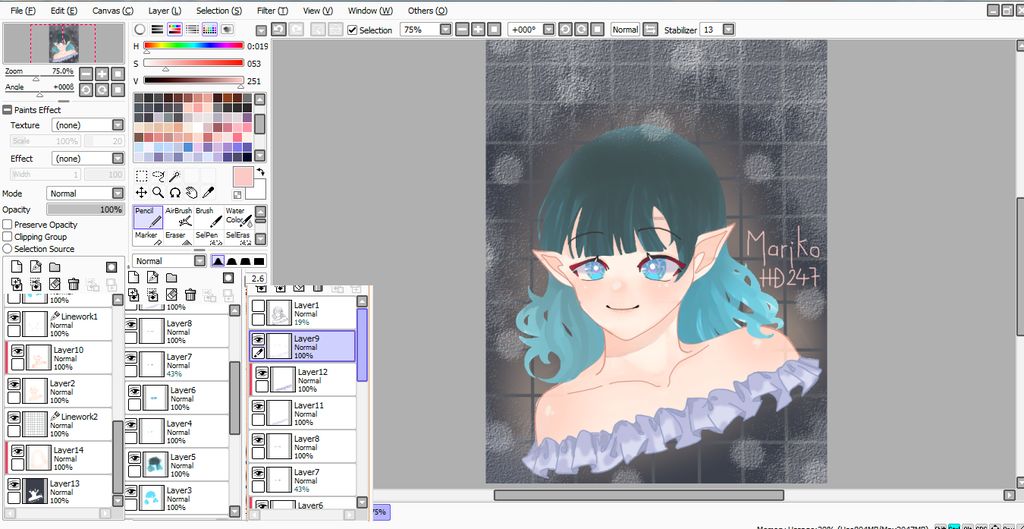
Task: Enable Selection Source option
Action: (x=8, y=249)
